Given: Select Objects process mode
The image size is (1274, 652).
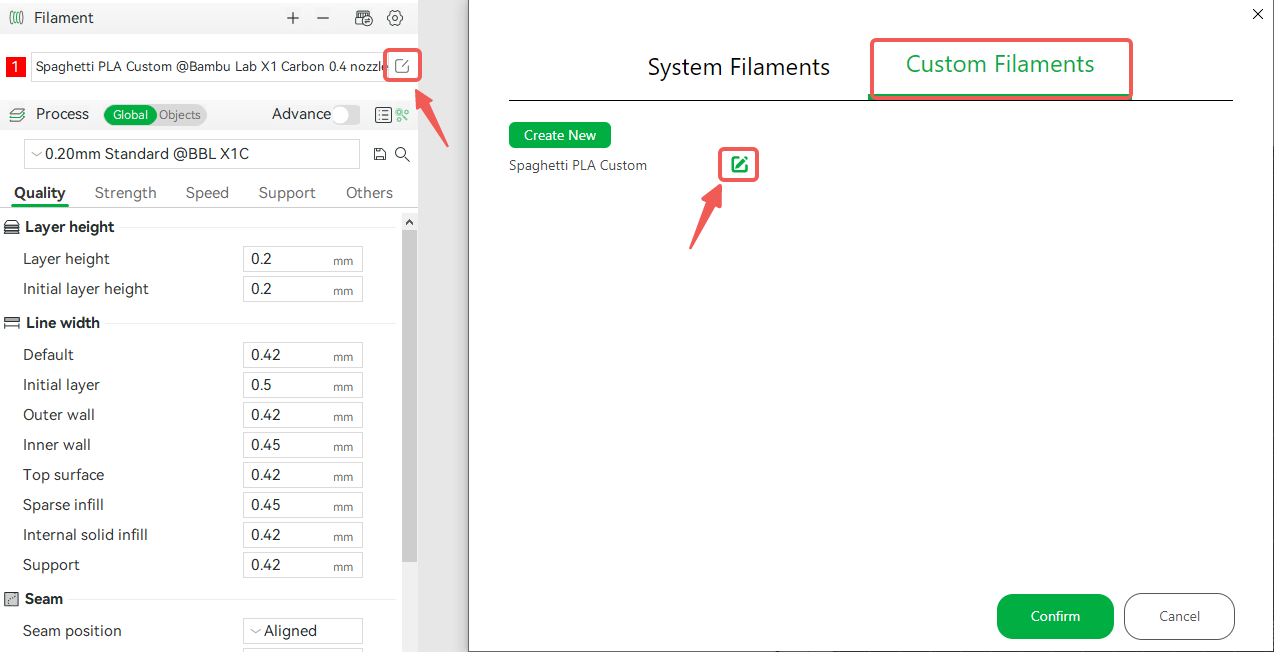Looking at the screenshot, I should (x=180, y=115).
